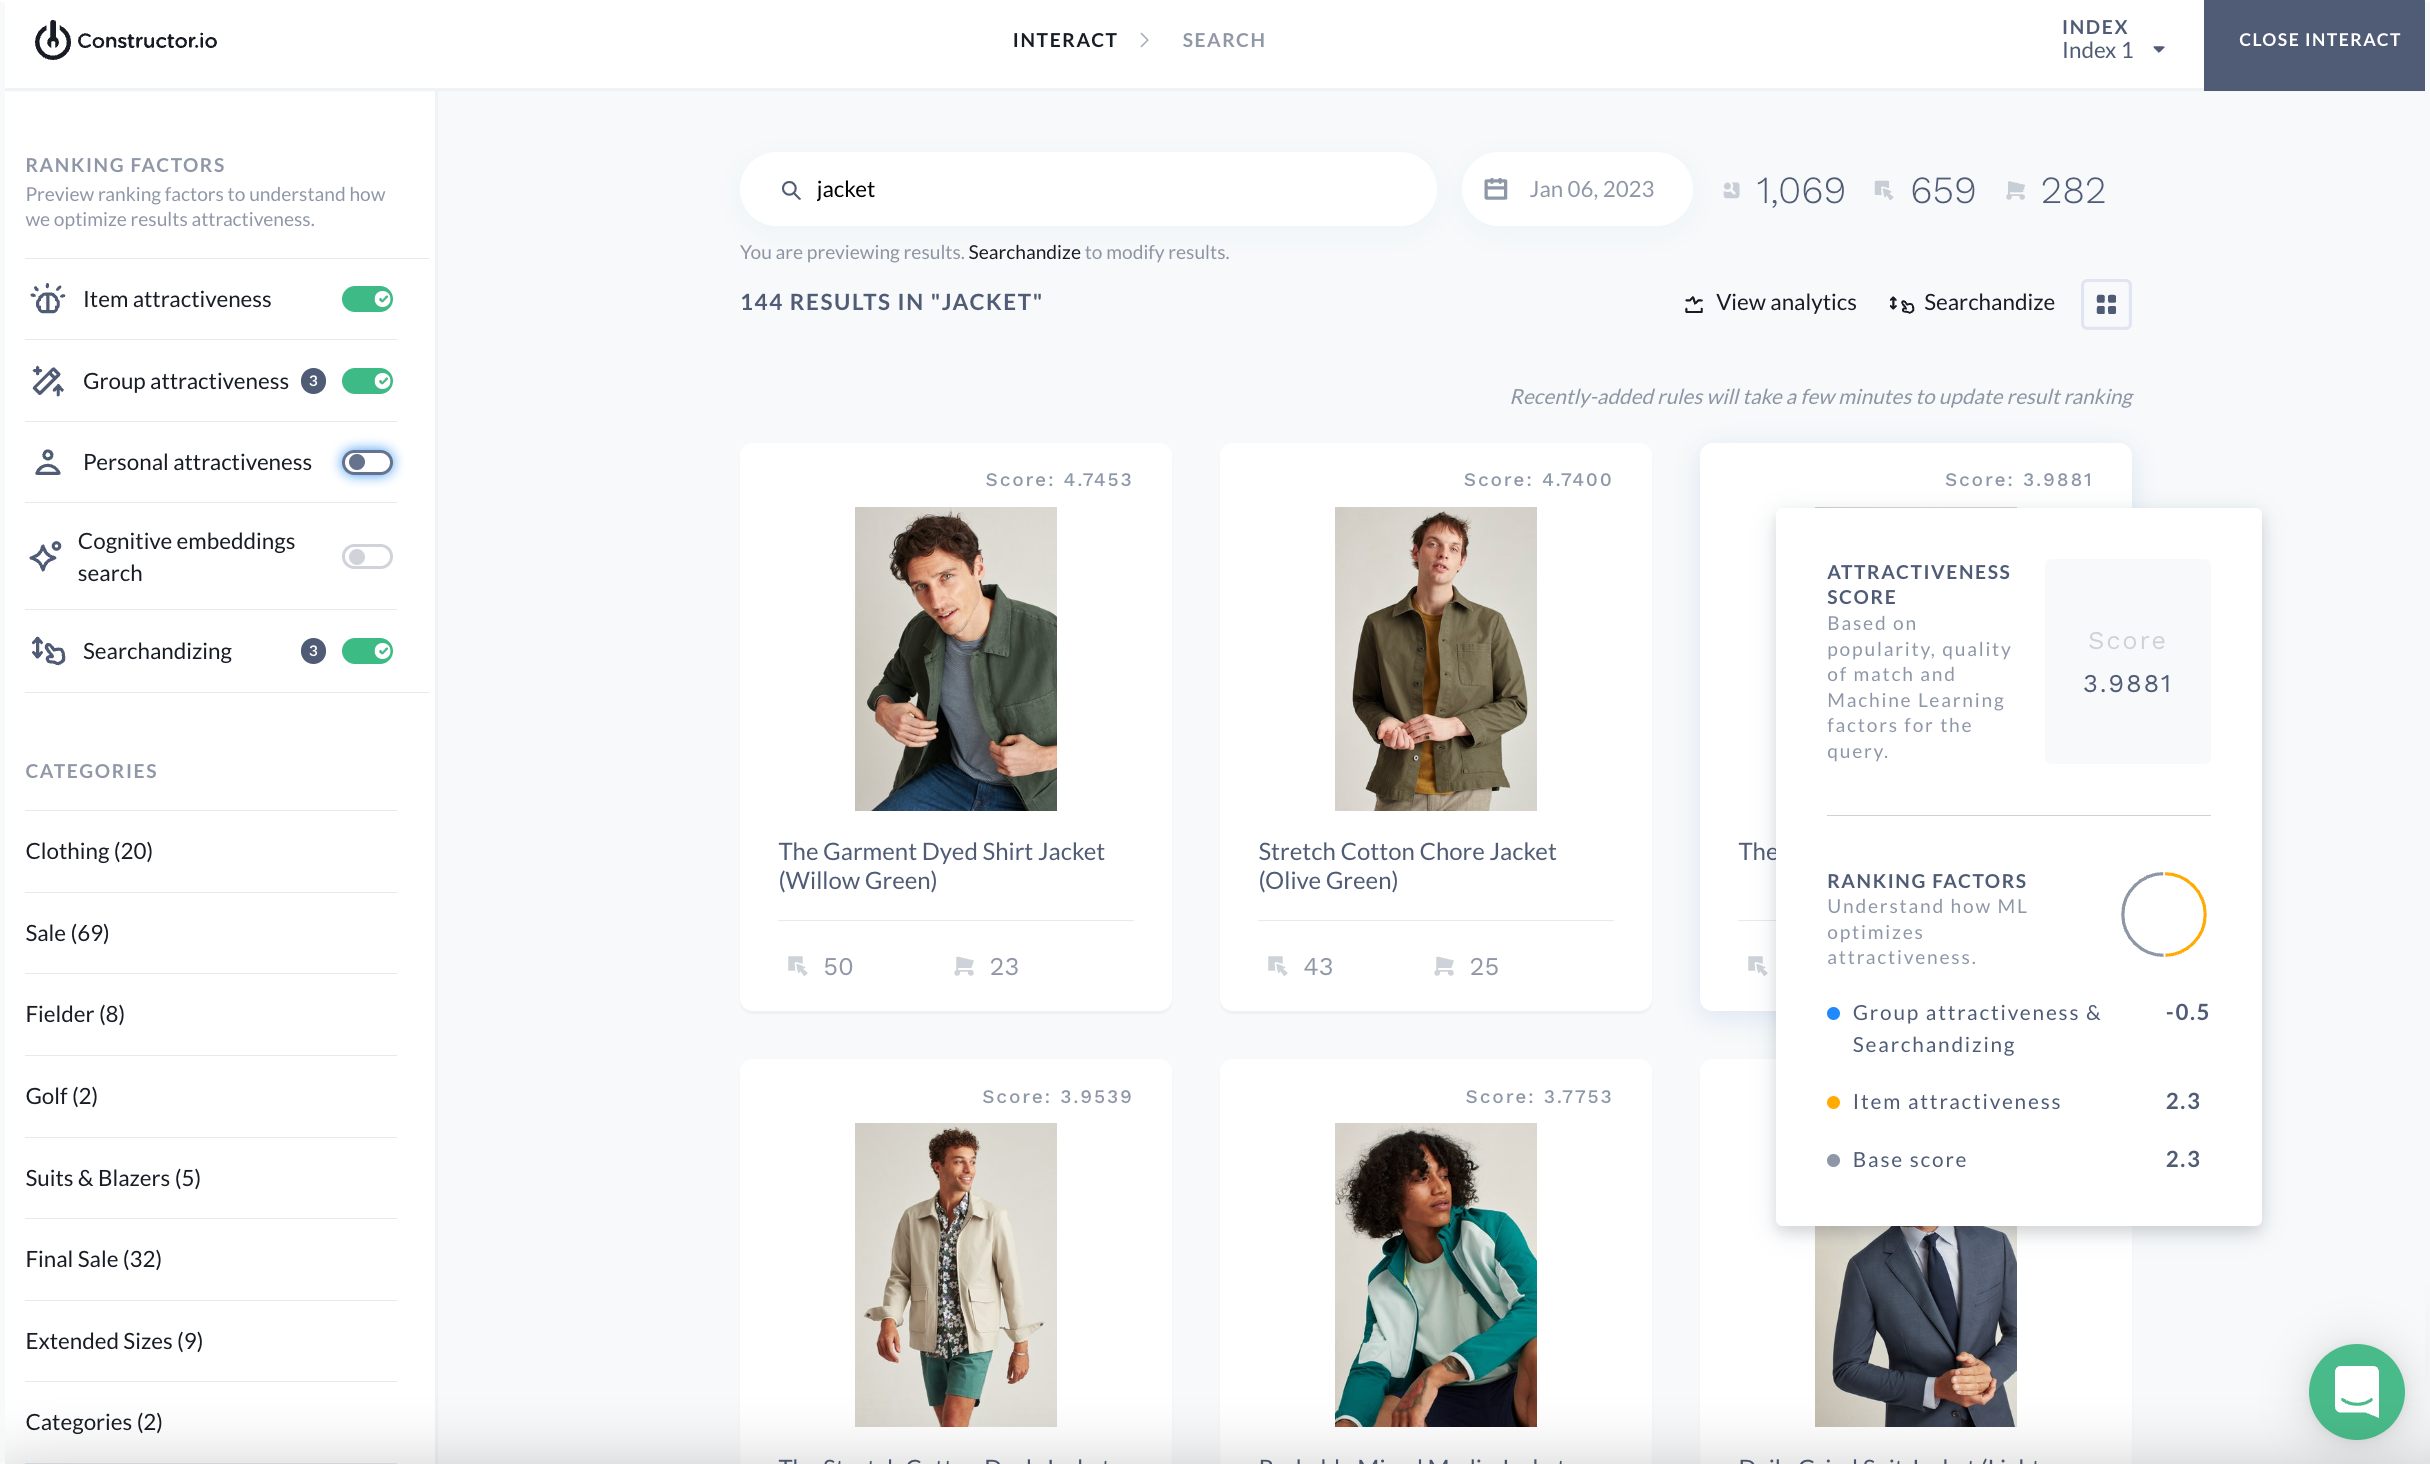Image resolution: width=2430 pixels, height=1464 pixels.
Task: Disable the Item attractiveness toggle
Action: (367, 299)
